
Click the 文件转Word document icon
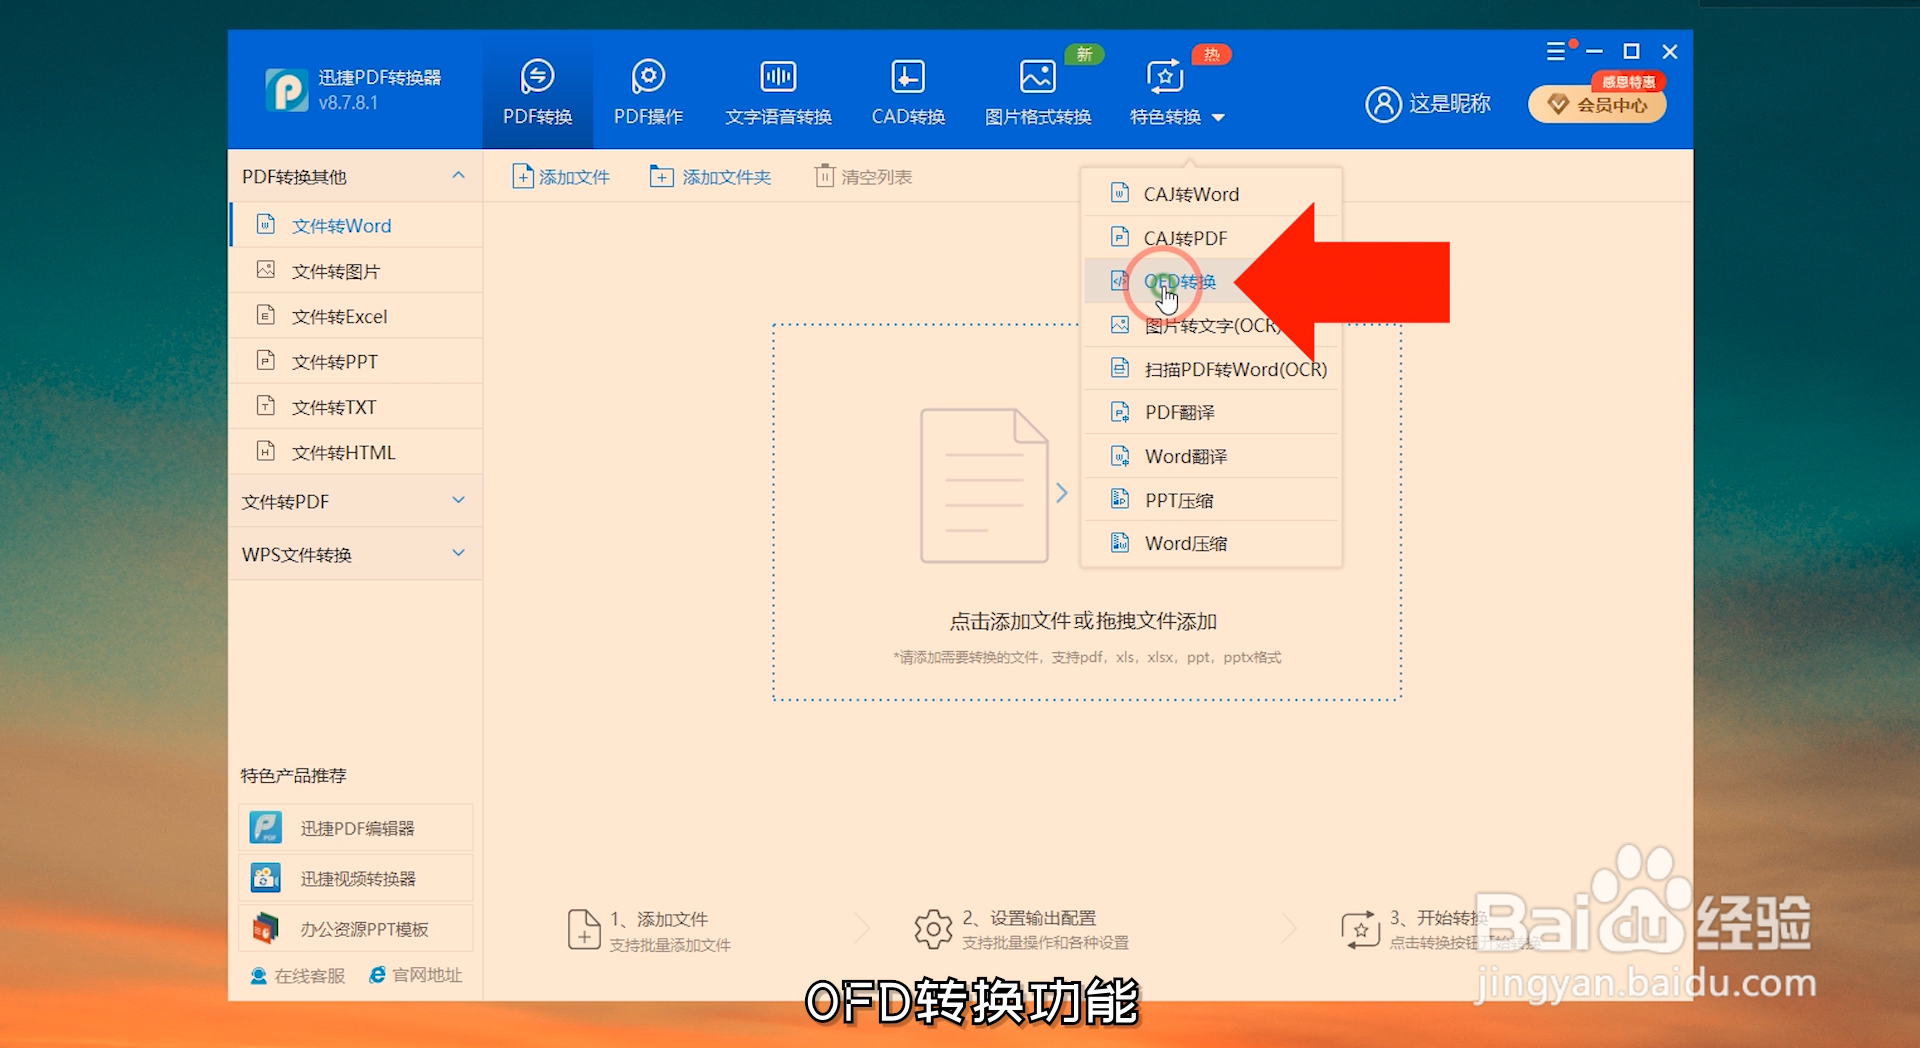click(265, 224)
